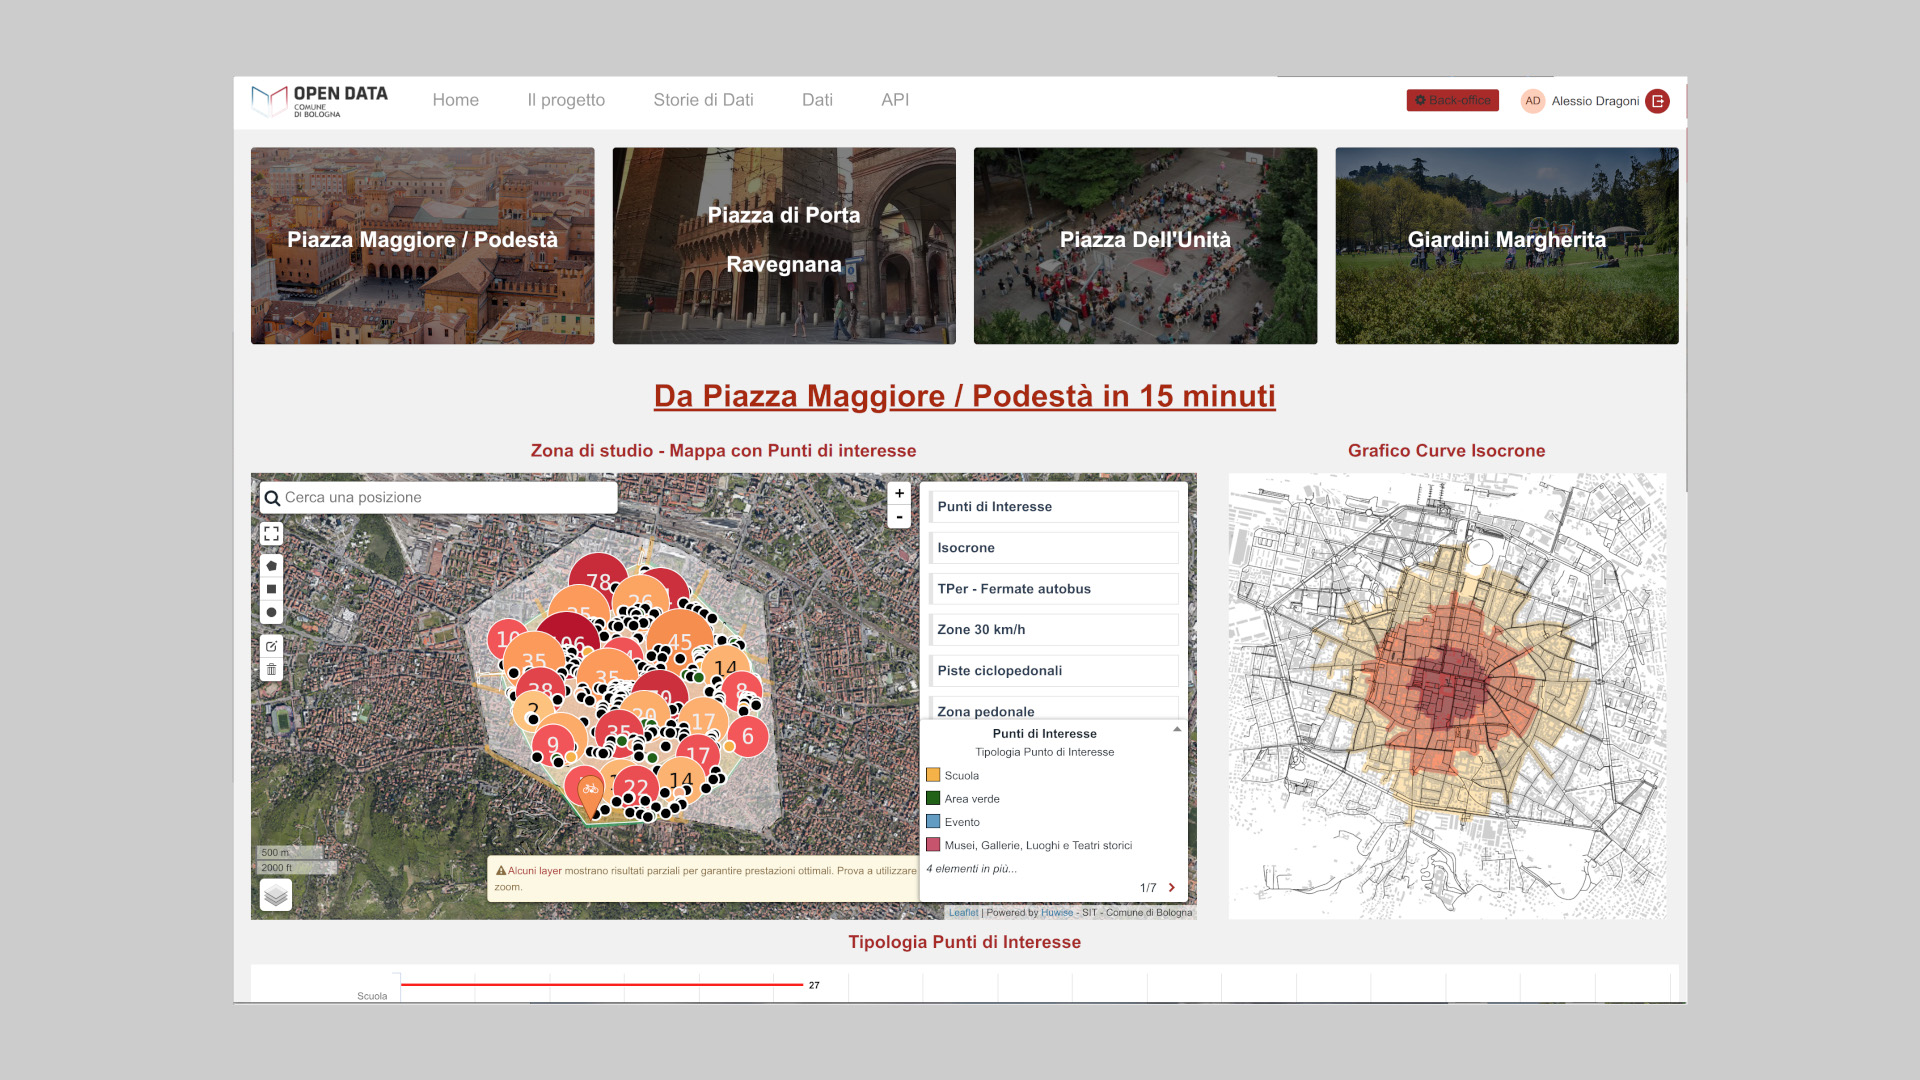Screen dimensions: 1920x1080
Task: Toggle the Piste ciclopedonali layer
Action: 1053,671
